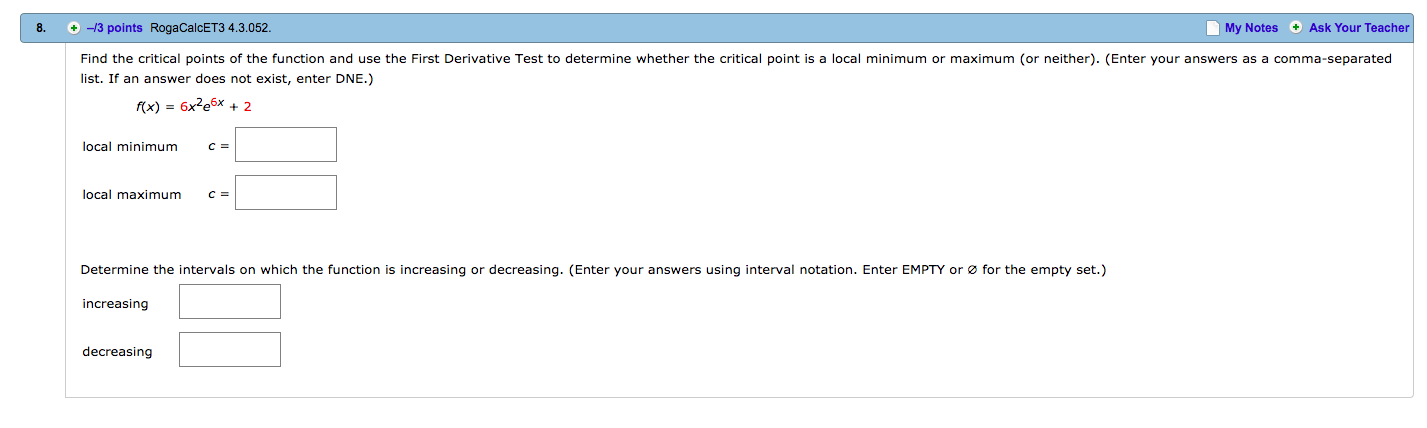Select the increasing interval answer box
The height and width of the screenshot is (428, 1427).
(230, 302)
